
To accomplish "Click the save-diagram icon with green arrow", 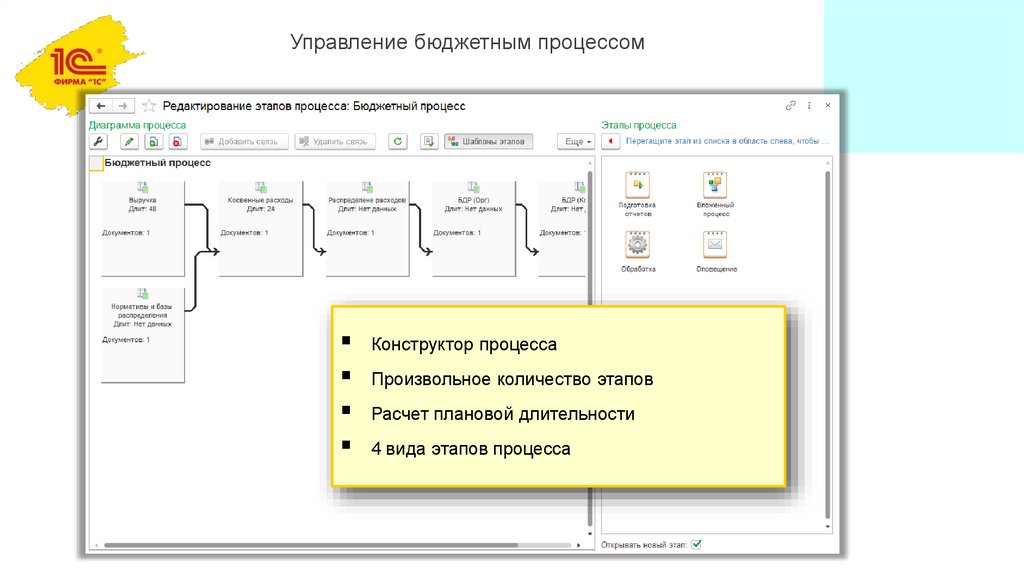I will 428,141.
